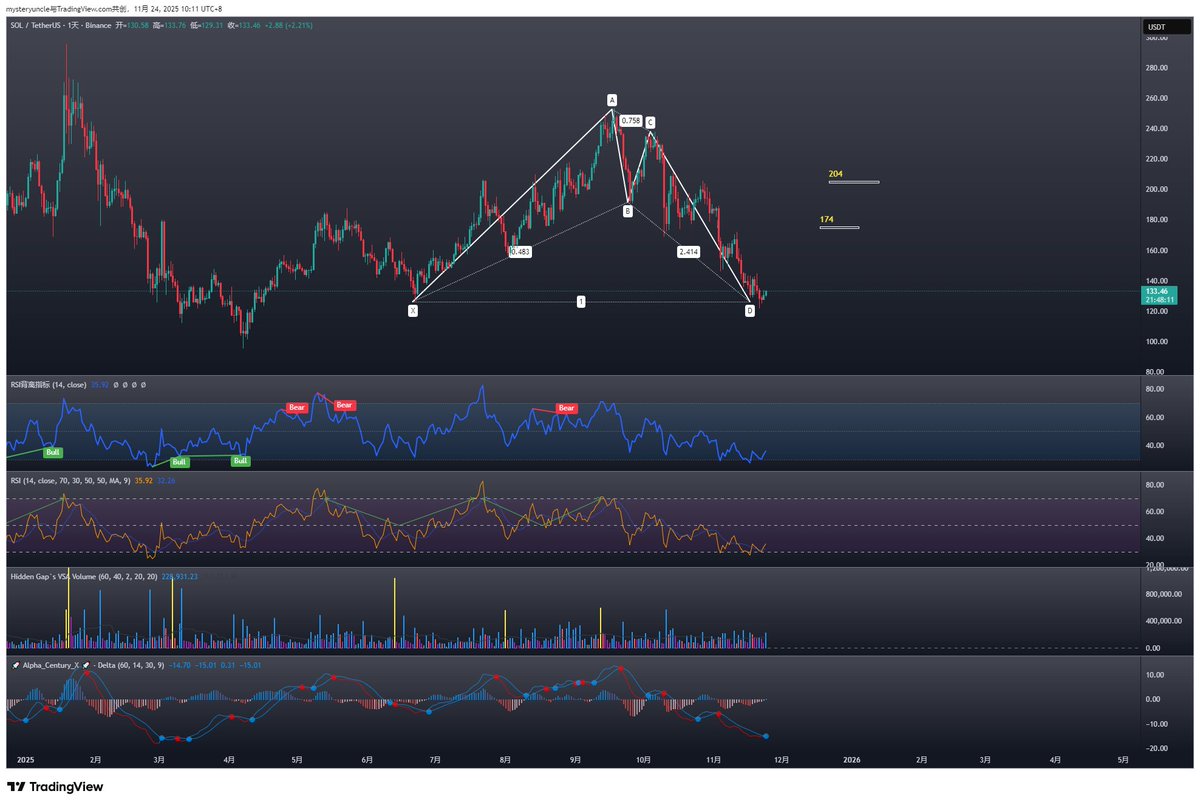Click the 7月 label on time axis

(x=435, y=760)
